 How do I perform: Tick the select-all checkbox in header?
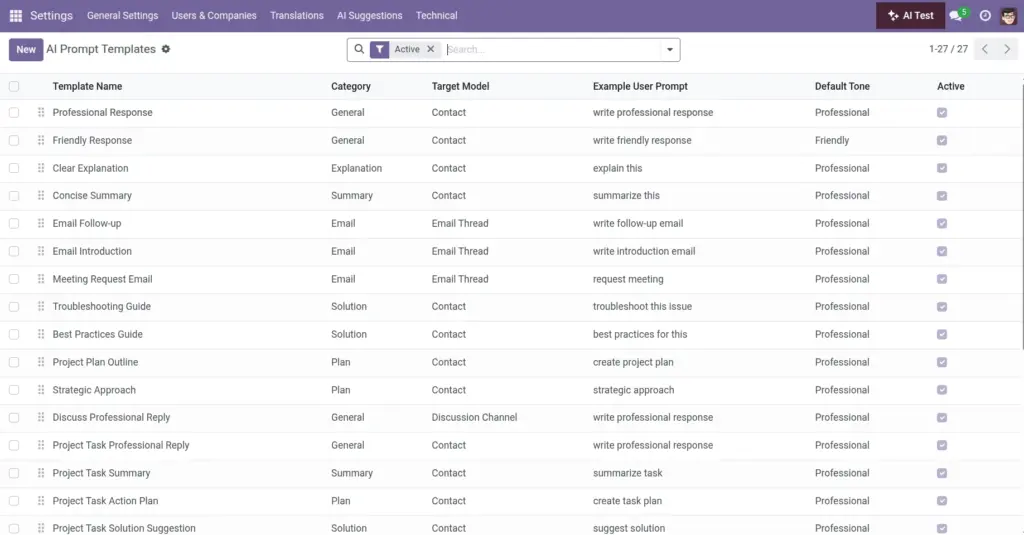tap(14, 86)
